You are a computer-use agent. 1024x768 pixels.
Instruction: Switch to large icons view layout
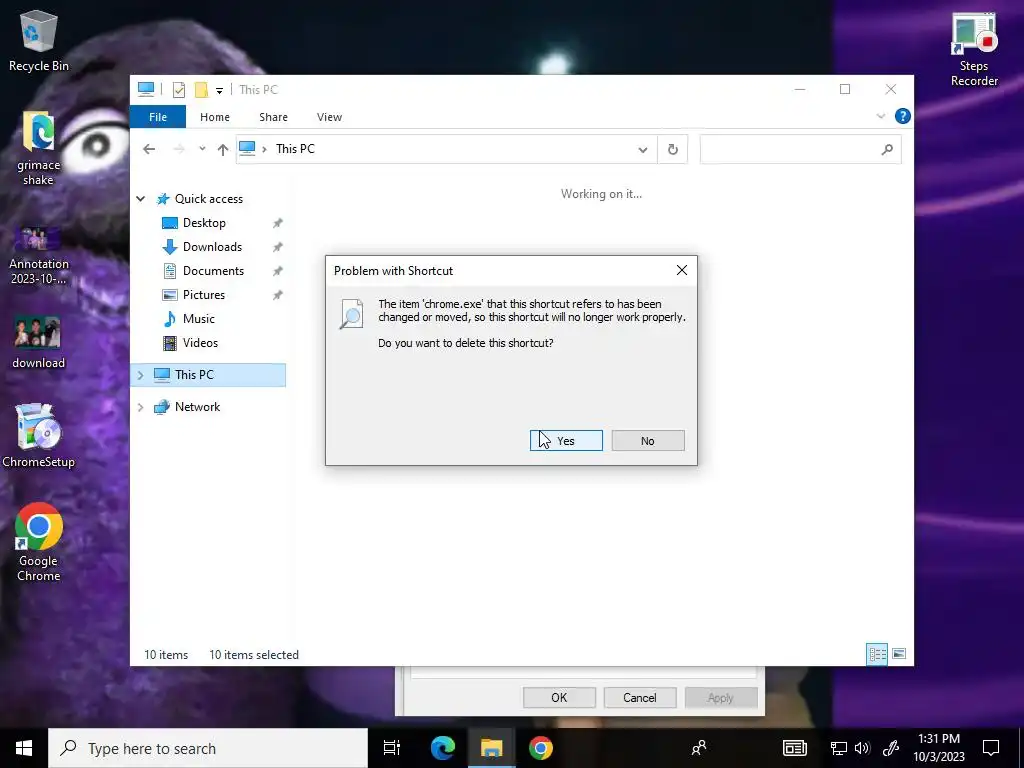899,654
